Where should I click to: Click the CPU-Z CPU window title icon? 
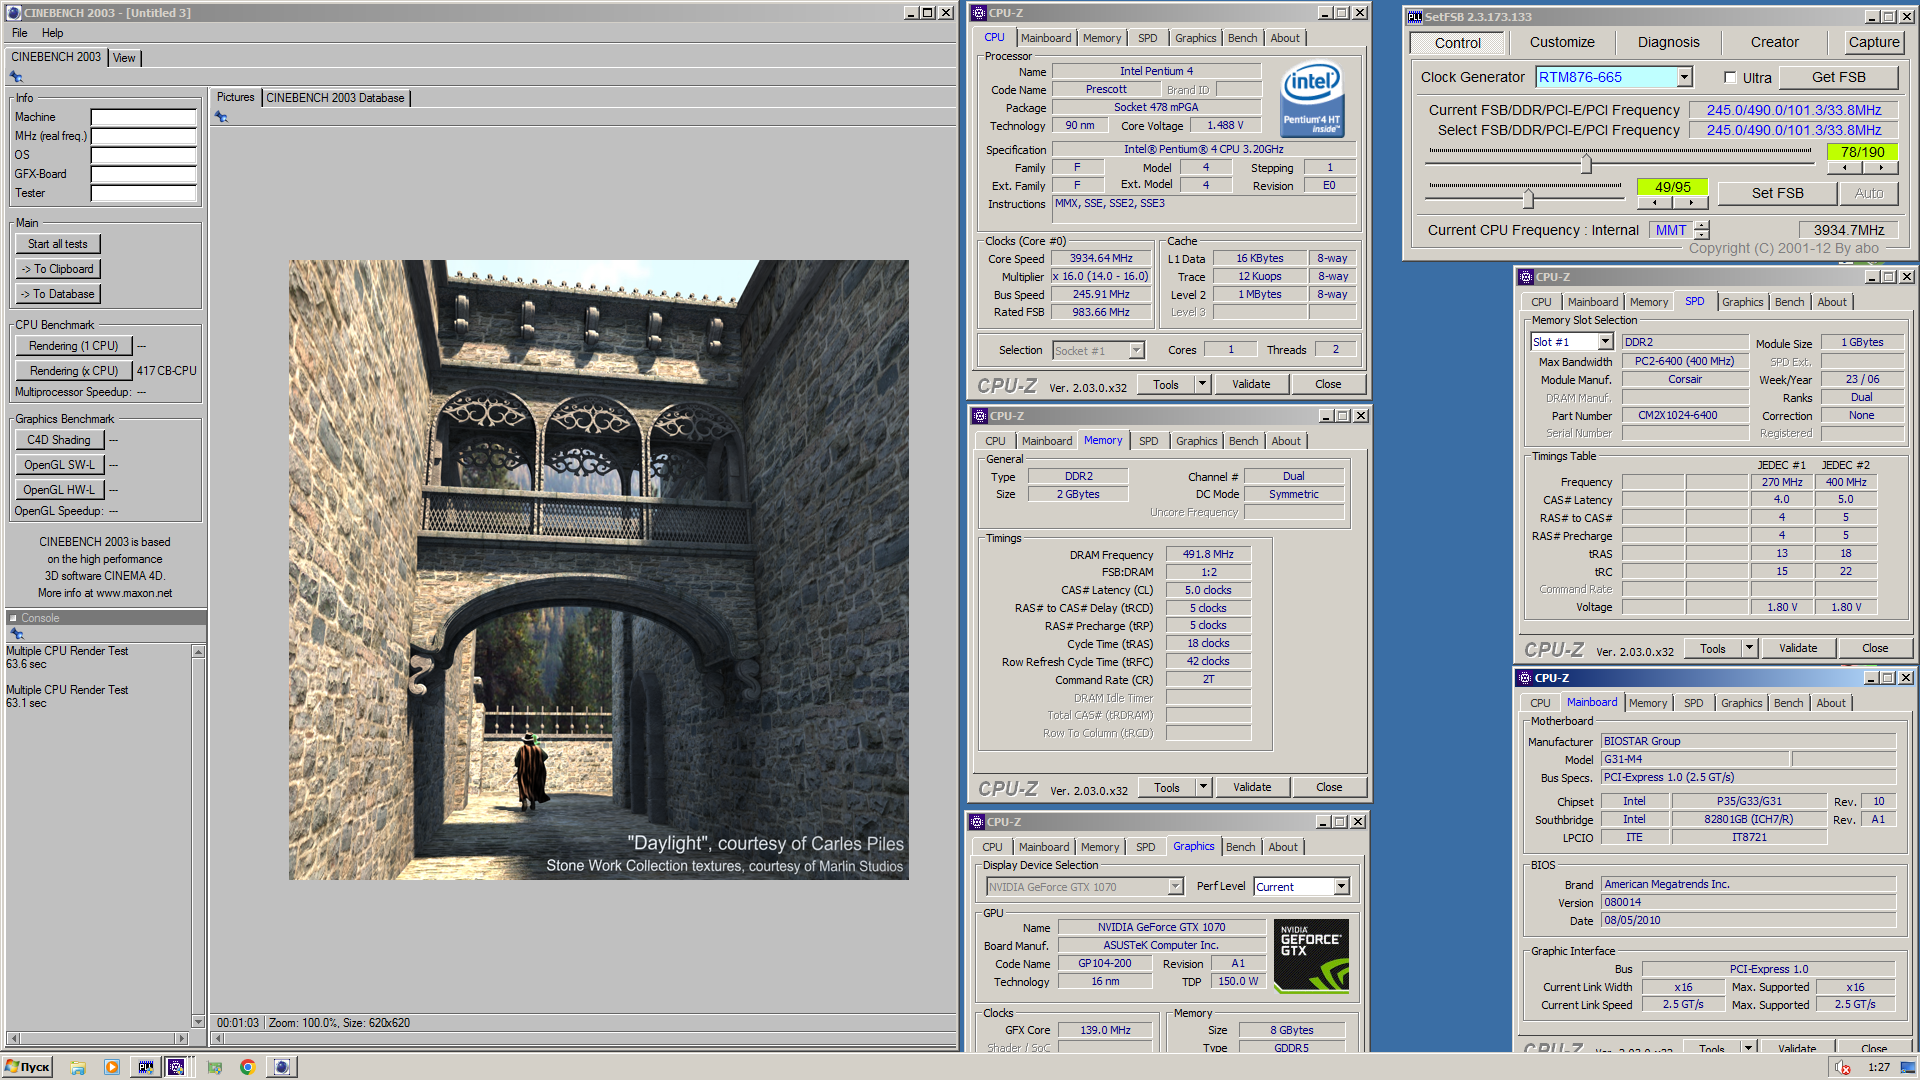(x=979, y=13)
